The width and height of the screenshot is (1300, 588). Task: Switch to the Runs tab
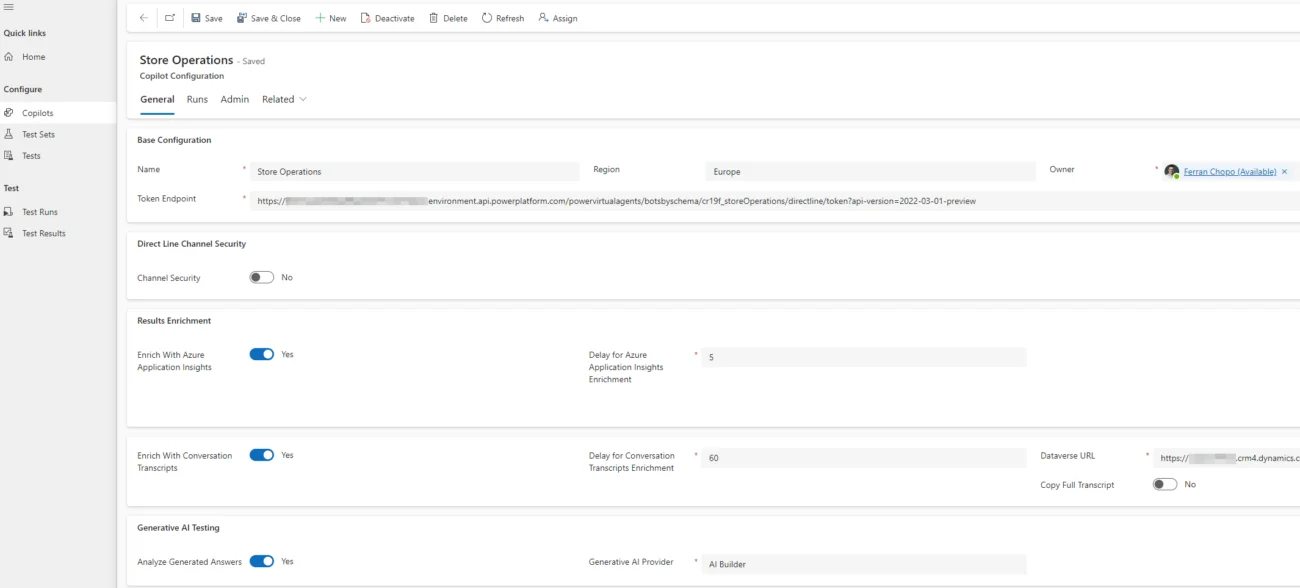point(197,99)
